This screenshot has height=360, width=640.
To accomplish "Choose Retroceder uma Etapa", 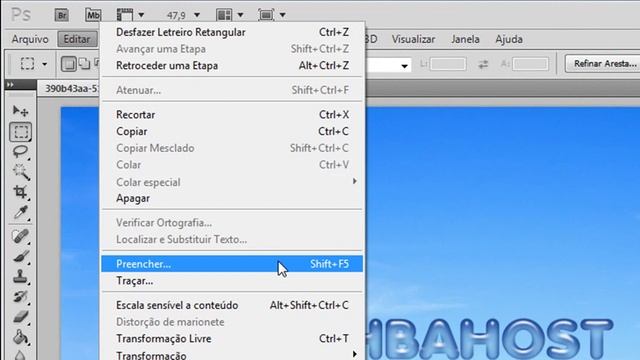I will pyautogui.click(x=232, y=66).
